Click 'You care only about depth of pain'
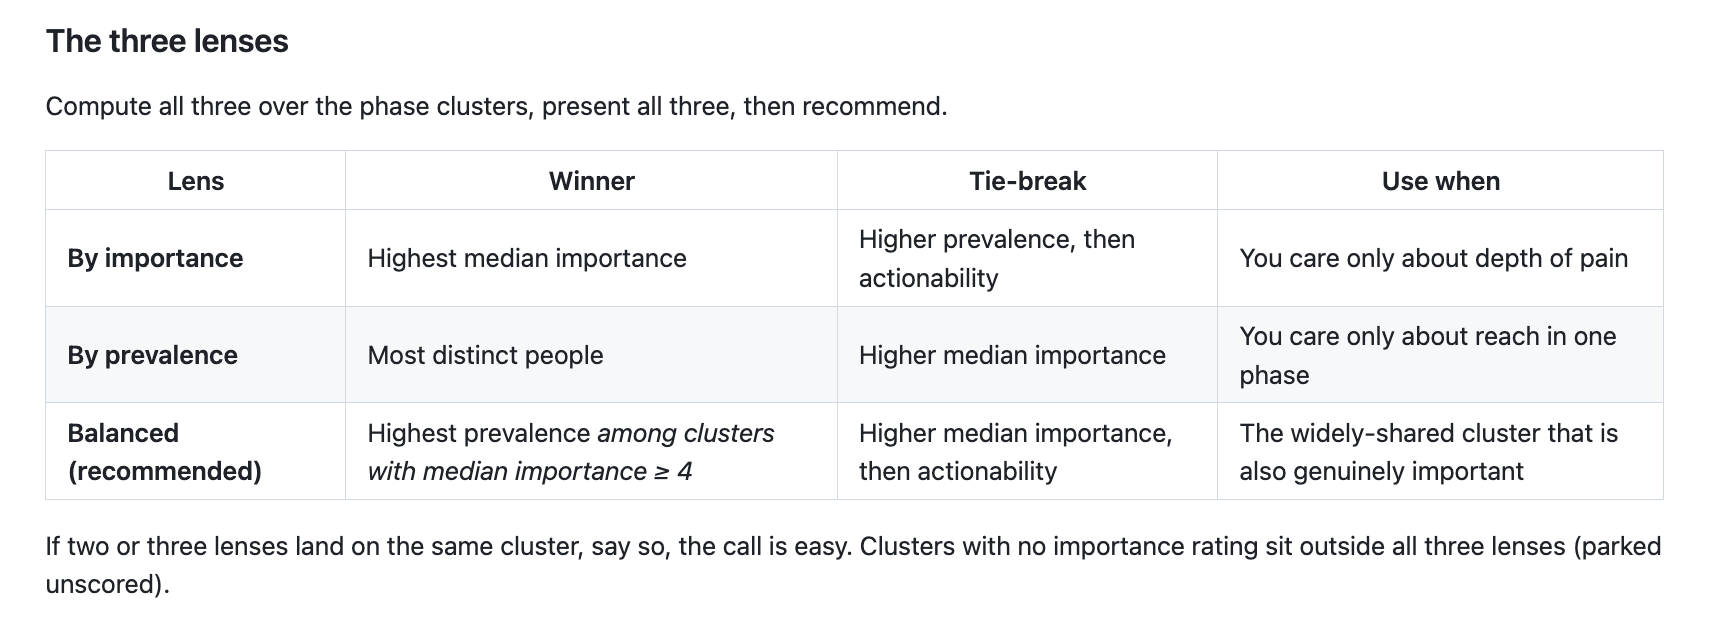This screenshot has height=644, width=1736. [1433, 258]
